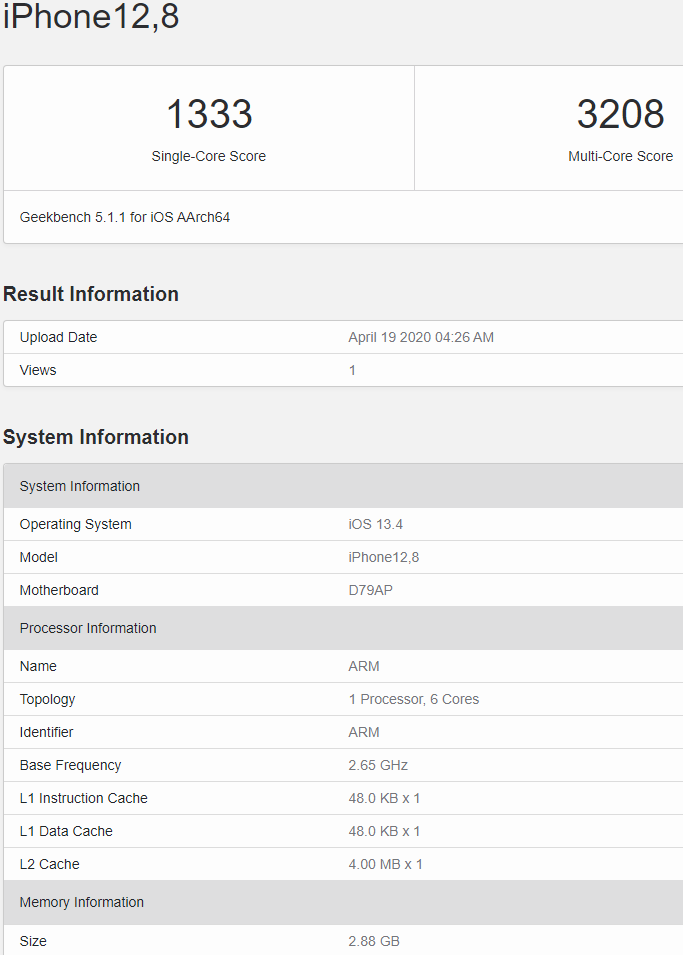The width and height of the screenshot is (683, 955).
Task: Select the Views count value 1
Action: click(x=352, y=370)
